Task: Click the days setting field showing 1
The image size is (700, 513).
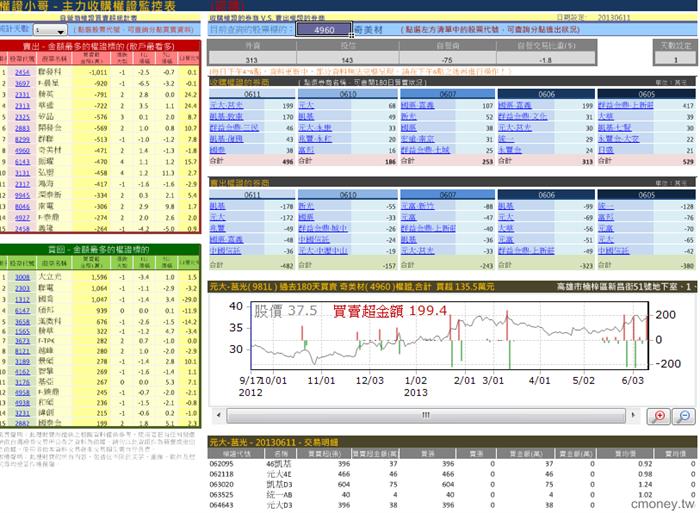Action: [675, 59]
